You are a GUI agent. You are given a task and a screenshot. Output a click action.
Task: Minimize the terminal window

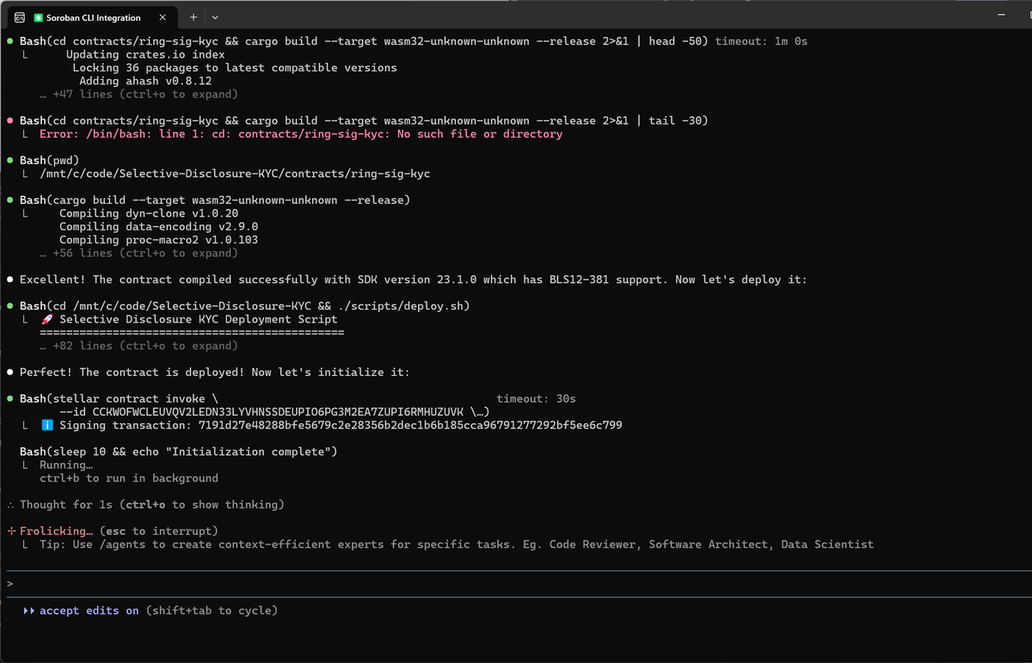(x=1002, y=14)
